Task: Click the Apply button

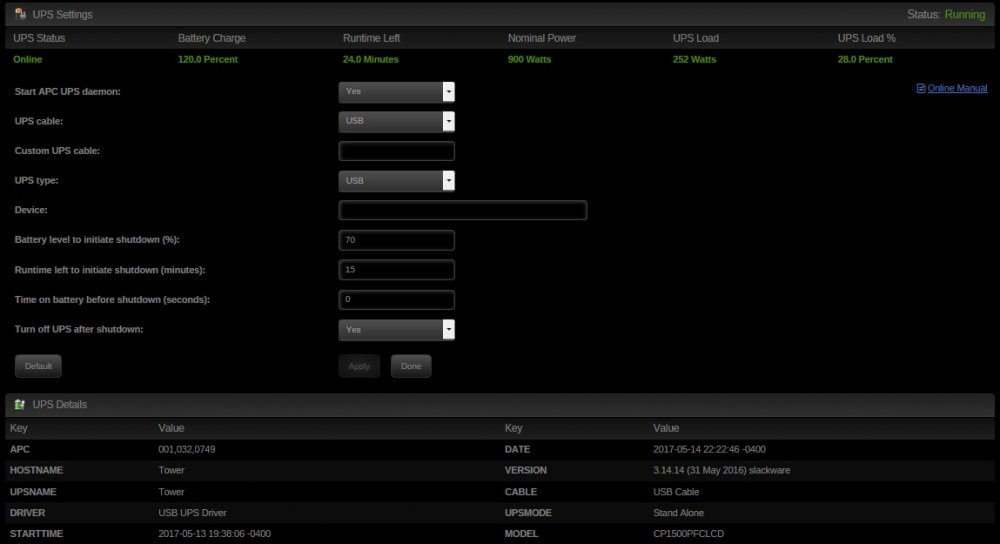Action: [x=359, y=366]
